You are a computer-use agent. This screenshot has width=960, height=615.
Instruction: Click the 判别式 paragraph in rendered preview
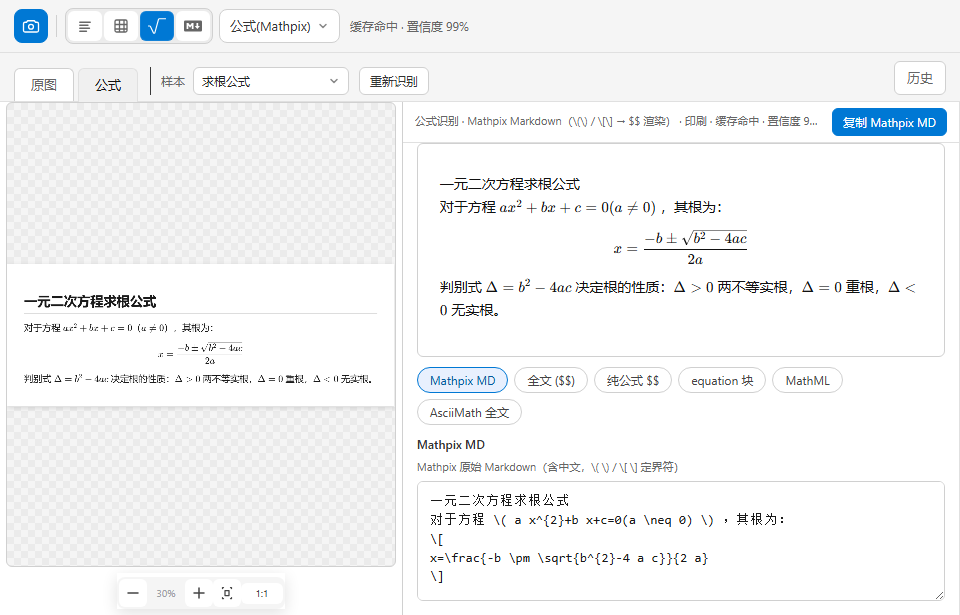677,299
